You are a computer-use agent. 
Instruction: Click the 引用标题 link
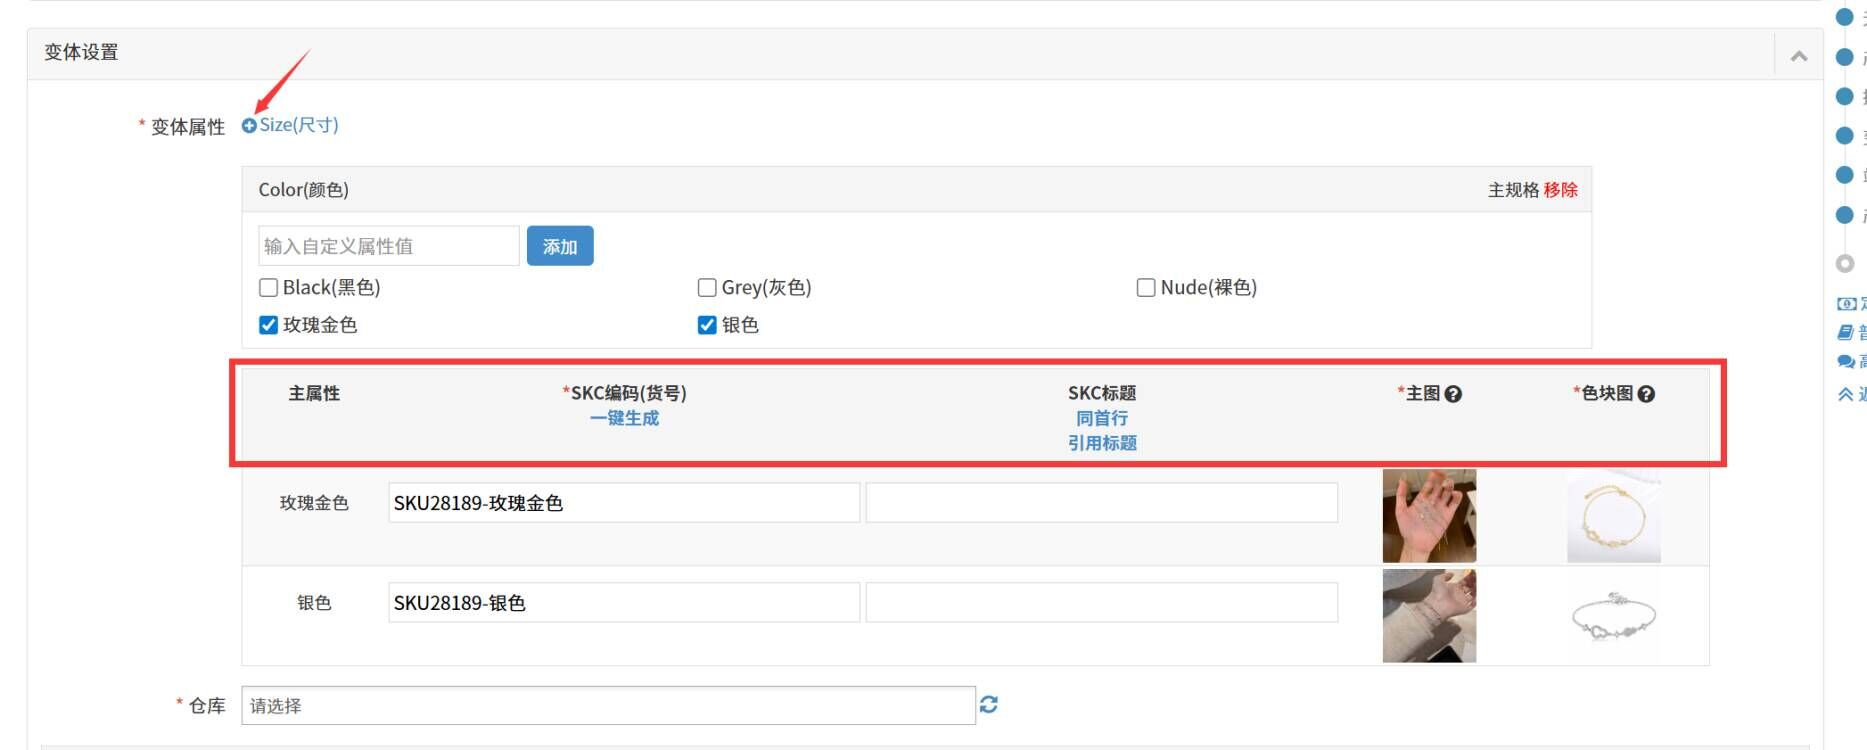[1102, 443]
